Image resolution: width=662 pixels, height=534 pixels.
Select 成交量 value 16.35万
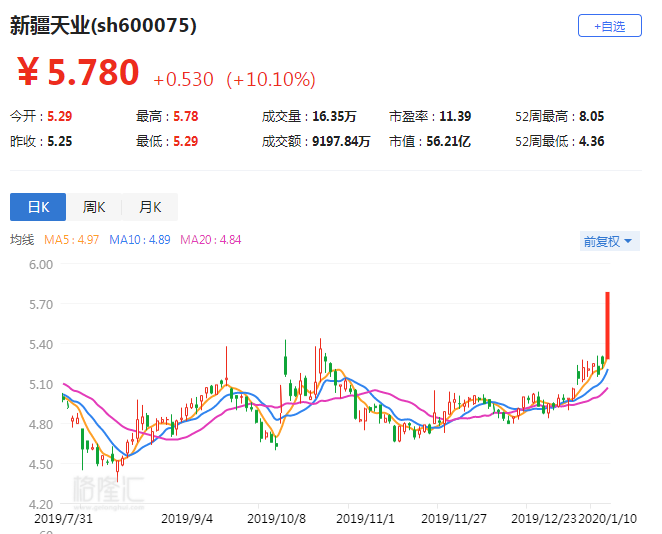334,116
